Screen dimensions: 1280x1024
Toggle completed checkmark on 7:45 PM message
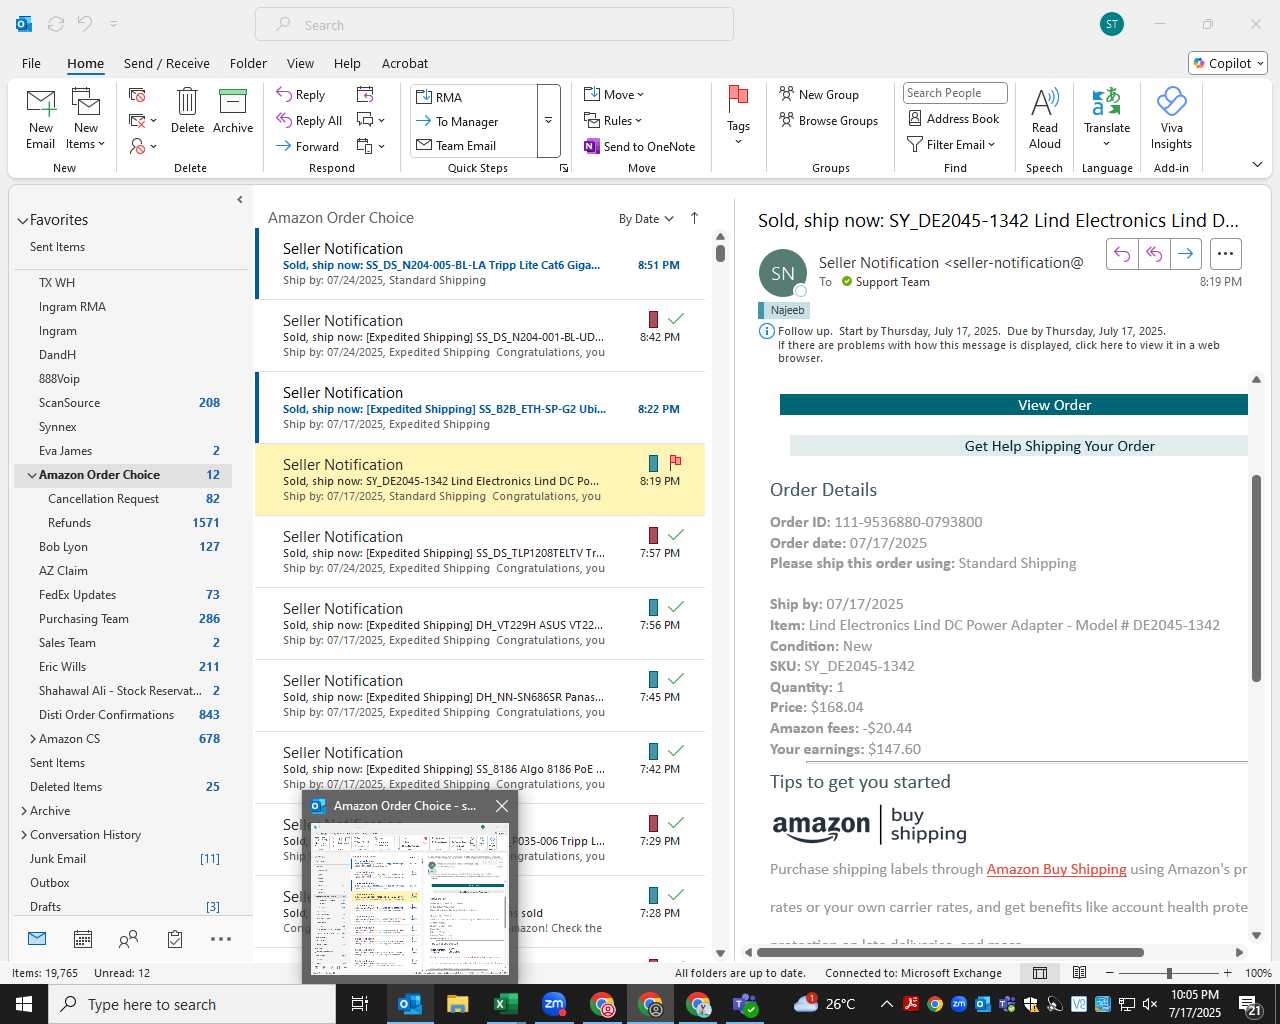point(676,679)
